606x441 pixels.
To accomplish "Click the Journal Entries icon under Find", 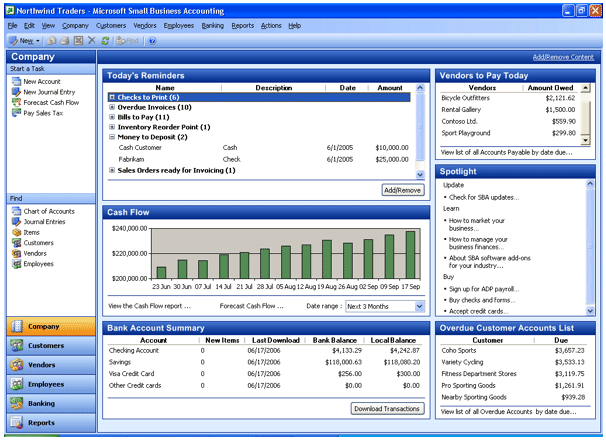I will tap(16, 221).
